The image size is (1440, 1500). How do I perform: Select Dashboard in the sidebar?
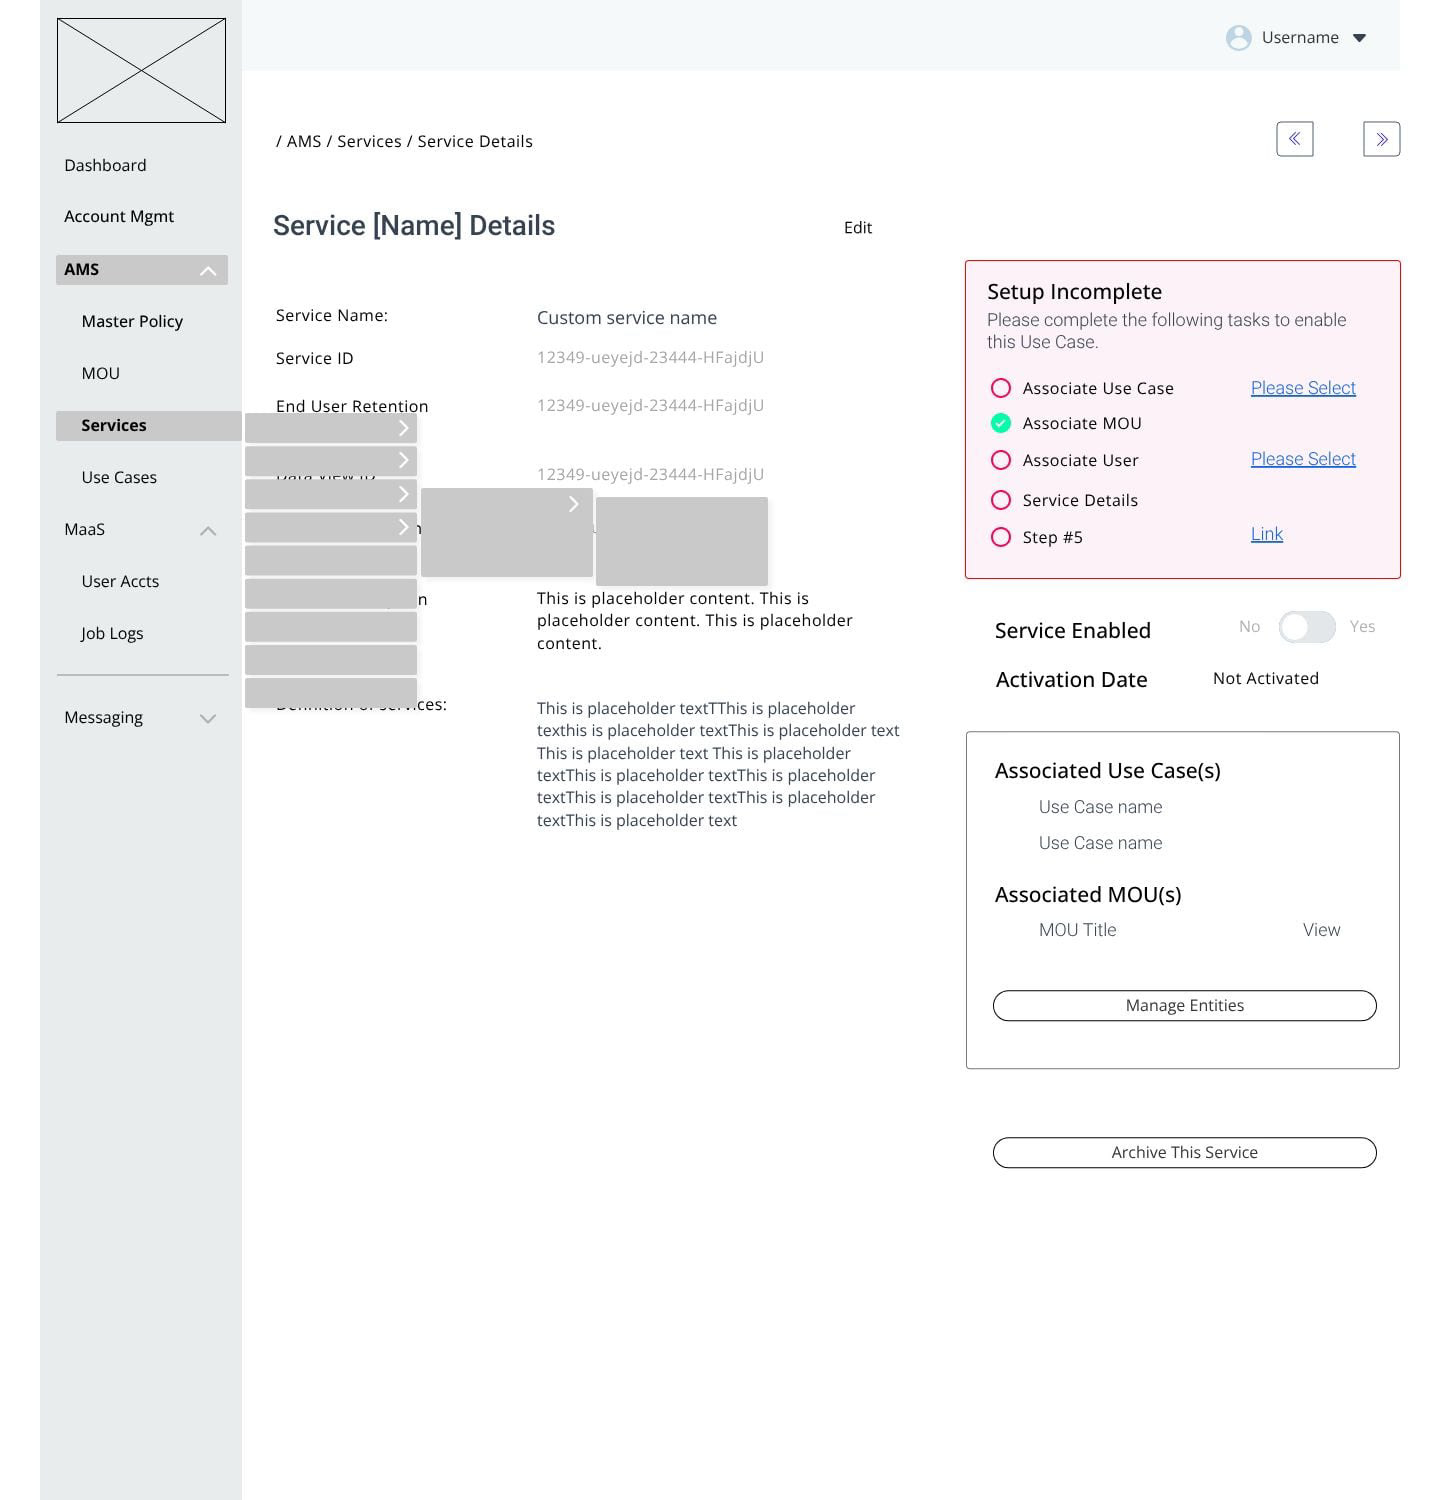click(105, 165)
